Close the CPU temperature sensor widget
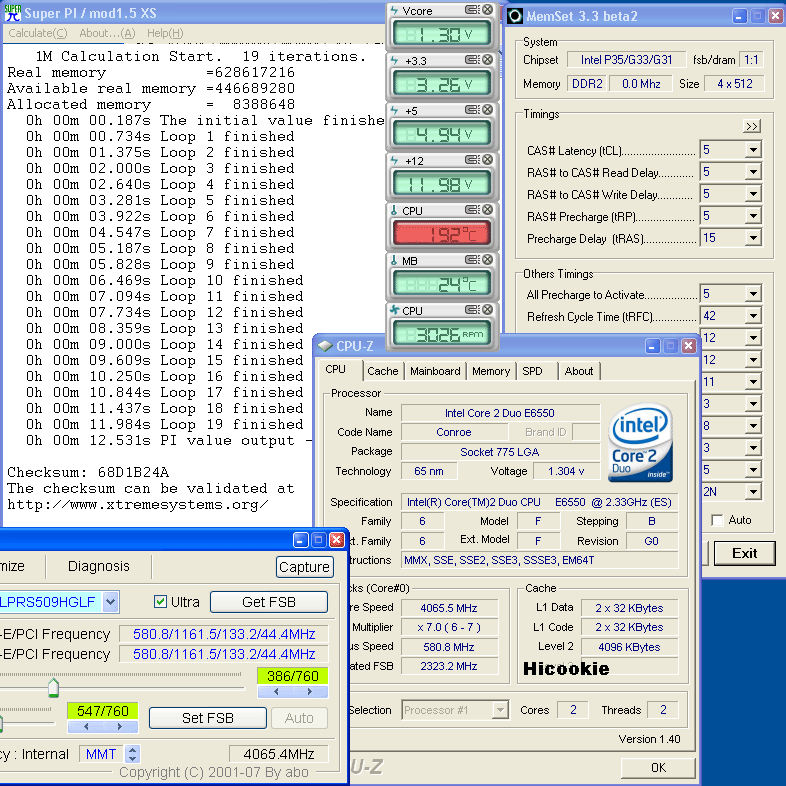This screenshot has height=786, width=786. (x=487, y=211)
